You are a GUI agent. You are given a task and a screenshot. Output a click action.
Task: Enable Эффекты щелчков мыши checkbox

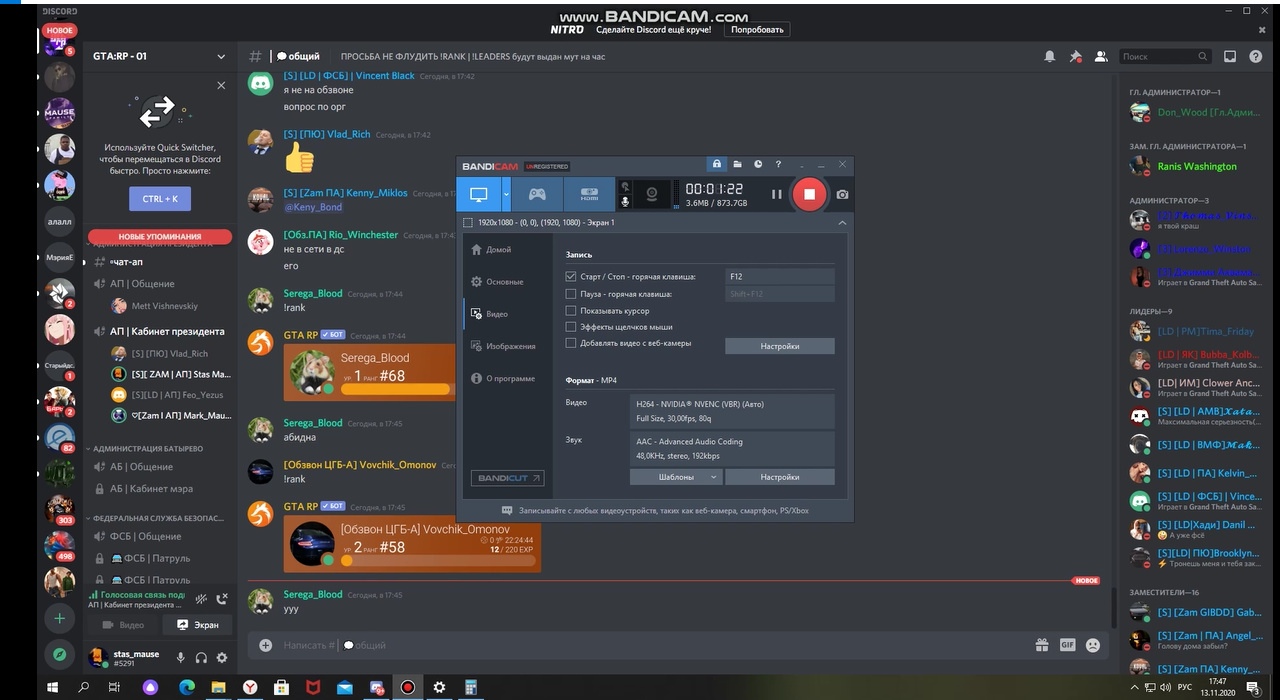coord(571,327)
